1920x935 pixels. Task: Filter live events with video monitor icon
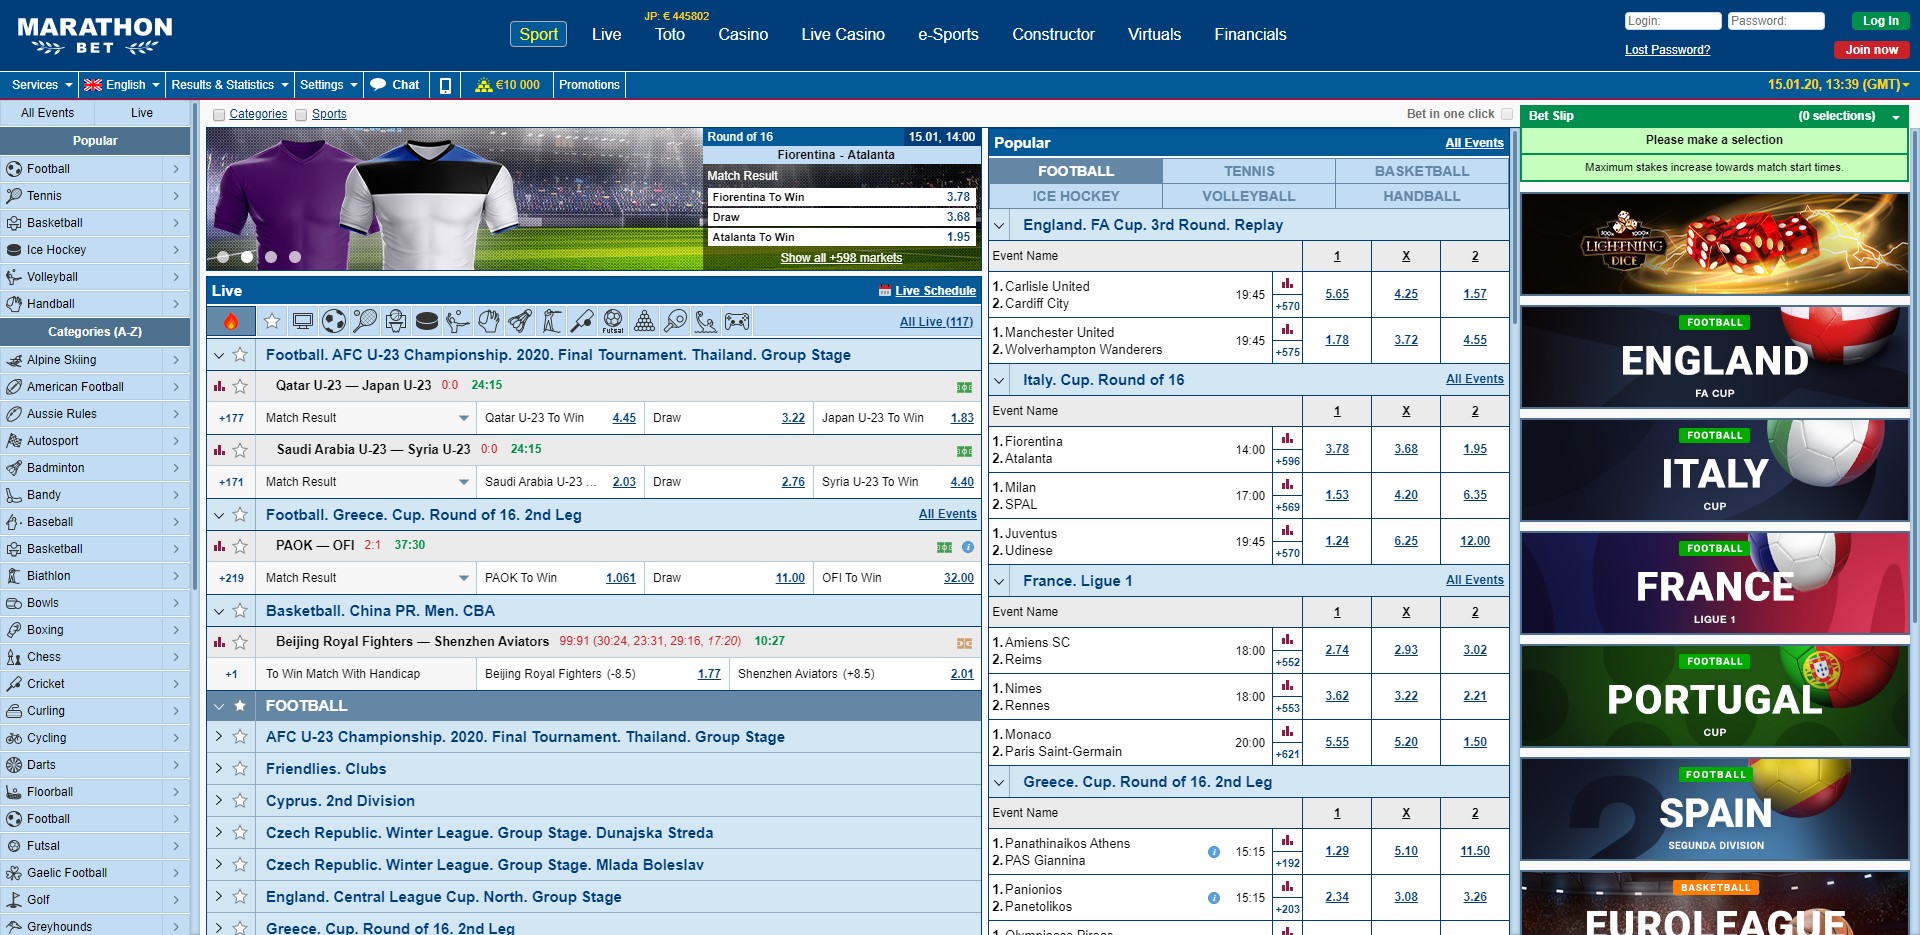tap(303, 321)
